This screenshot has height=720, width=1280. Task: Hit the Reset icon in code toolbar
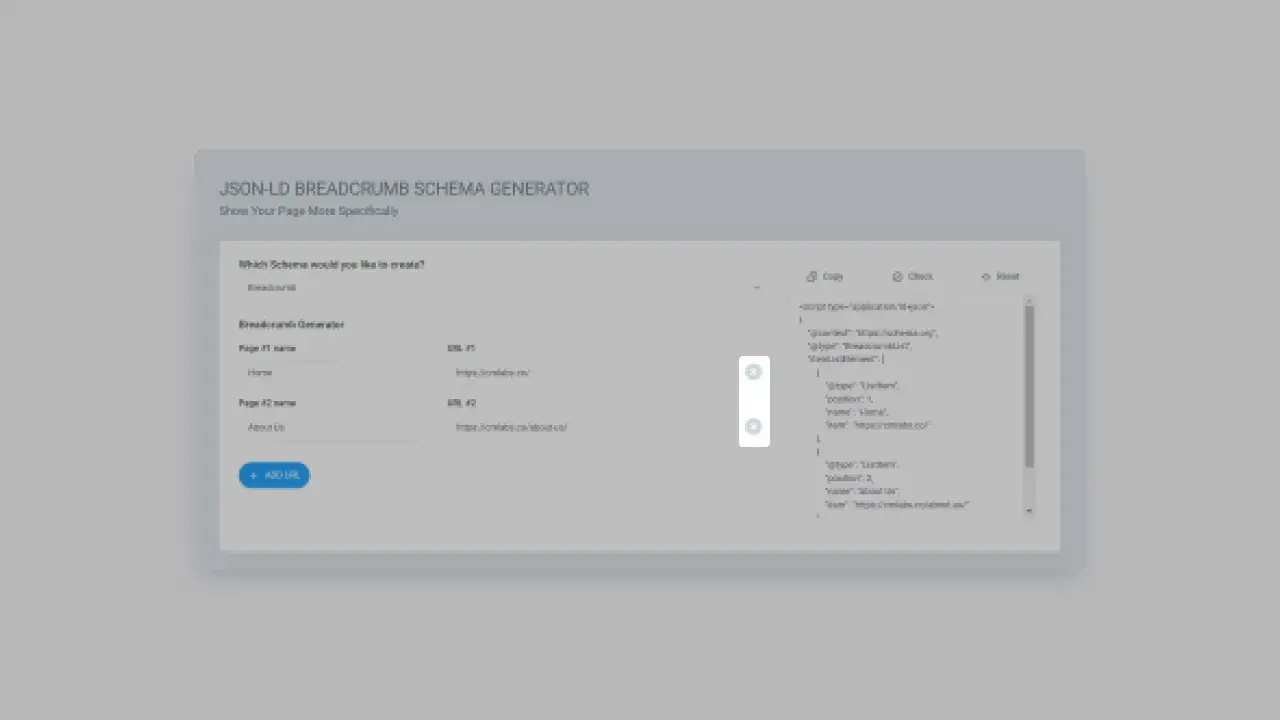click(986, 277)
